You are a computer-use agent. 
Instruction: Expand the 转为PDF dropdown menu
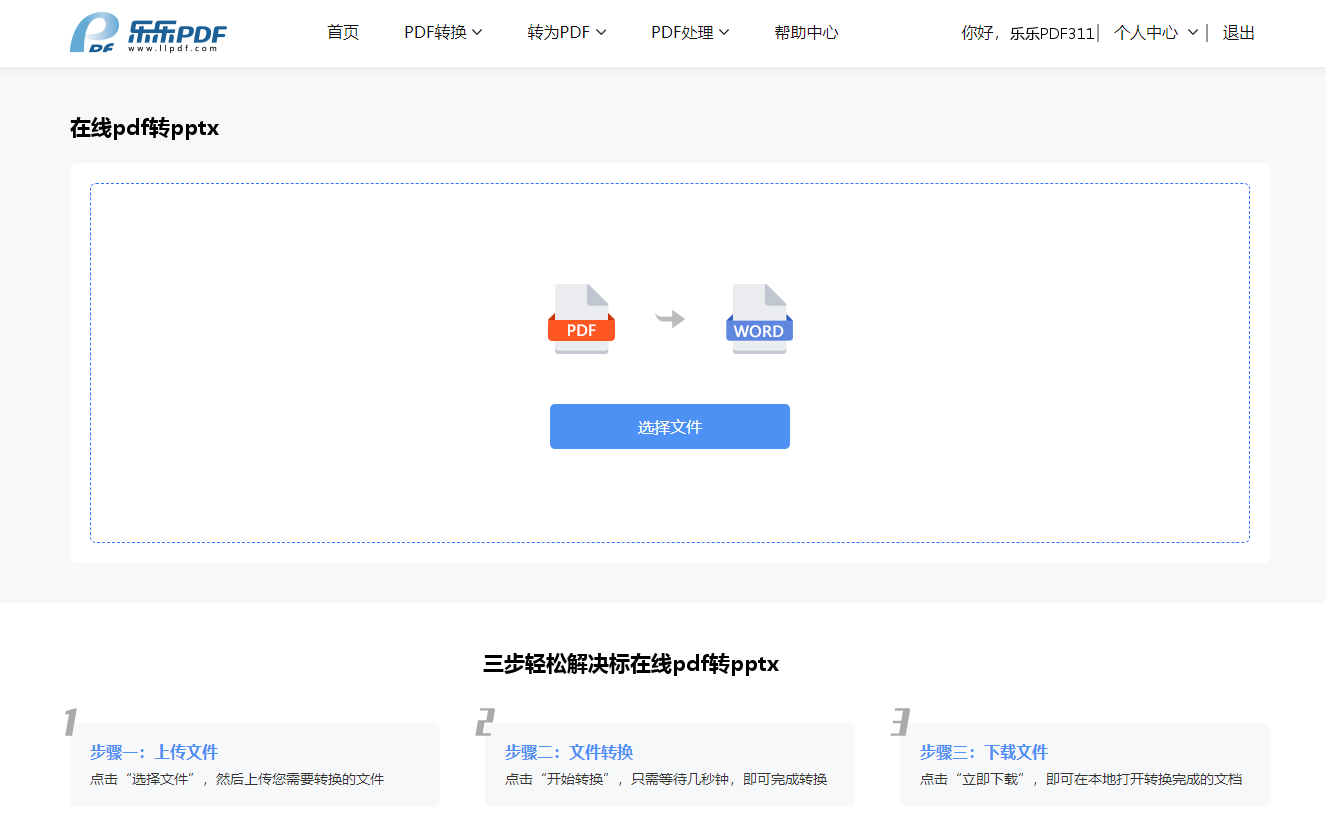567,33
